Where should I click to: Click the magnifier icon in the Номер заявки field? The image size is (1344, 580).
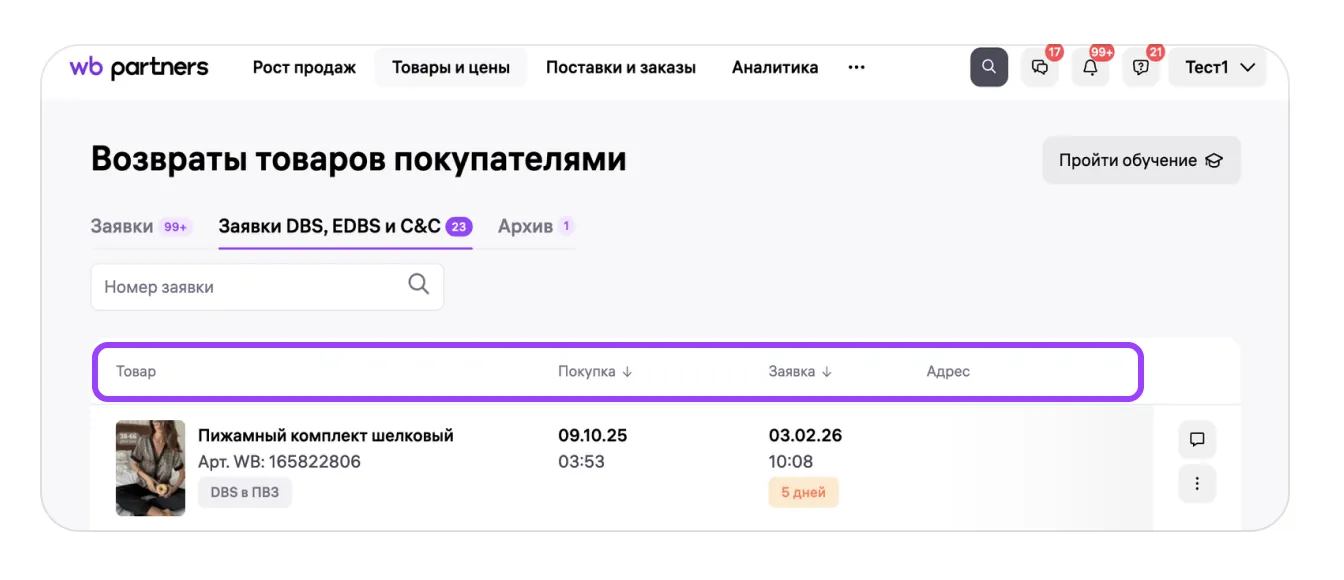(419, 285)
